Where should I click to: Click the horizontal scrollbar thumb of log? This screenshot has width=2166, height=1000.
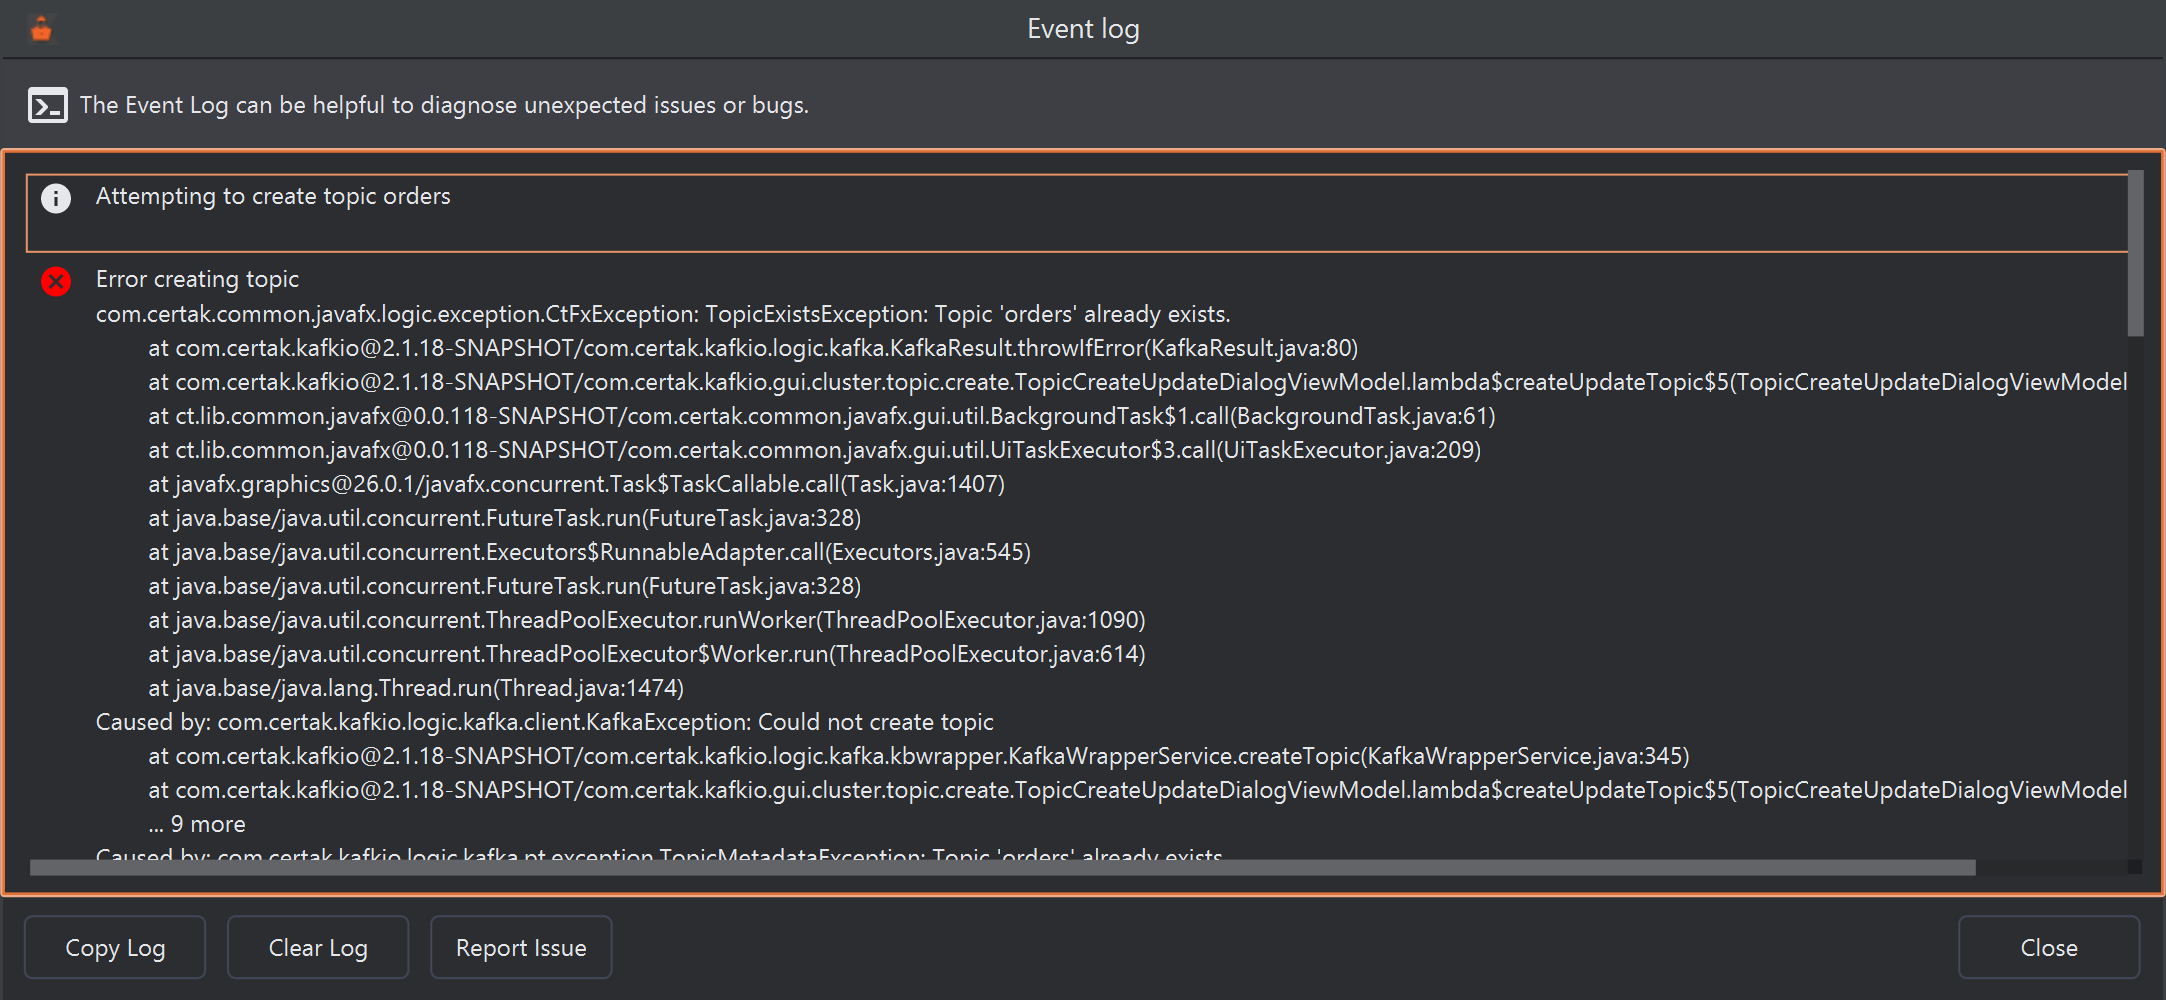(1003, 867)
